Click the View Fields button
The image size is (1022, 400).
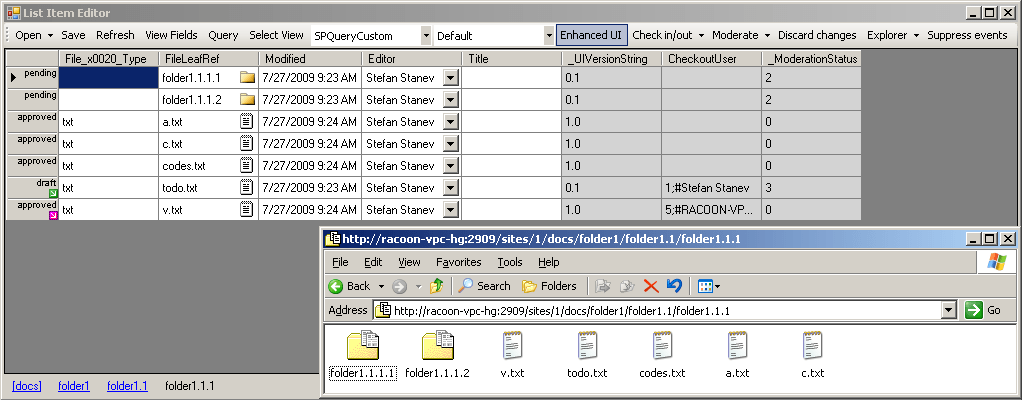[171, 35]
